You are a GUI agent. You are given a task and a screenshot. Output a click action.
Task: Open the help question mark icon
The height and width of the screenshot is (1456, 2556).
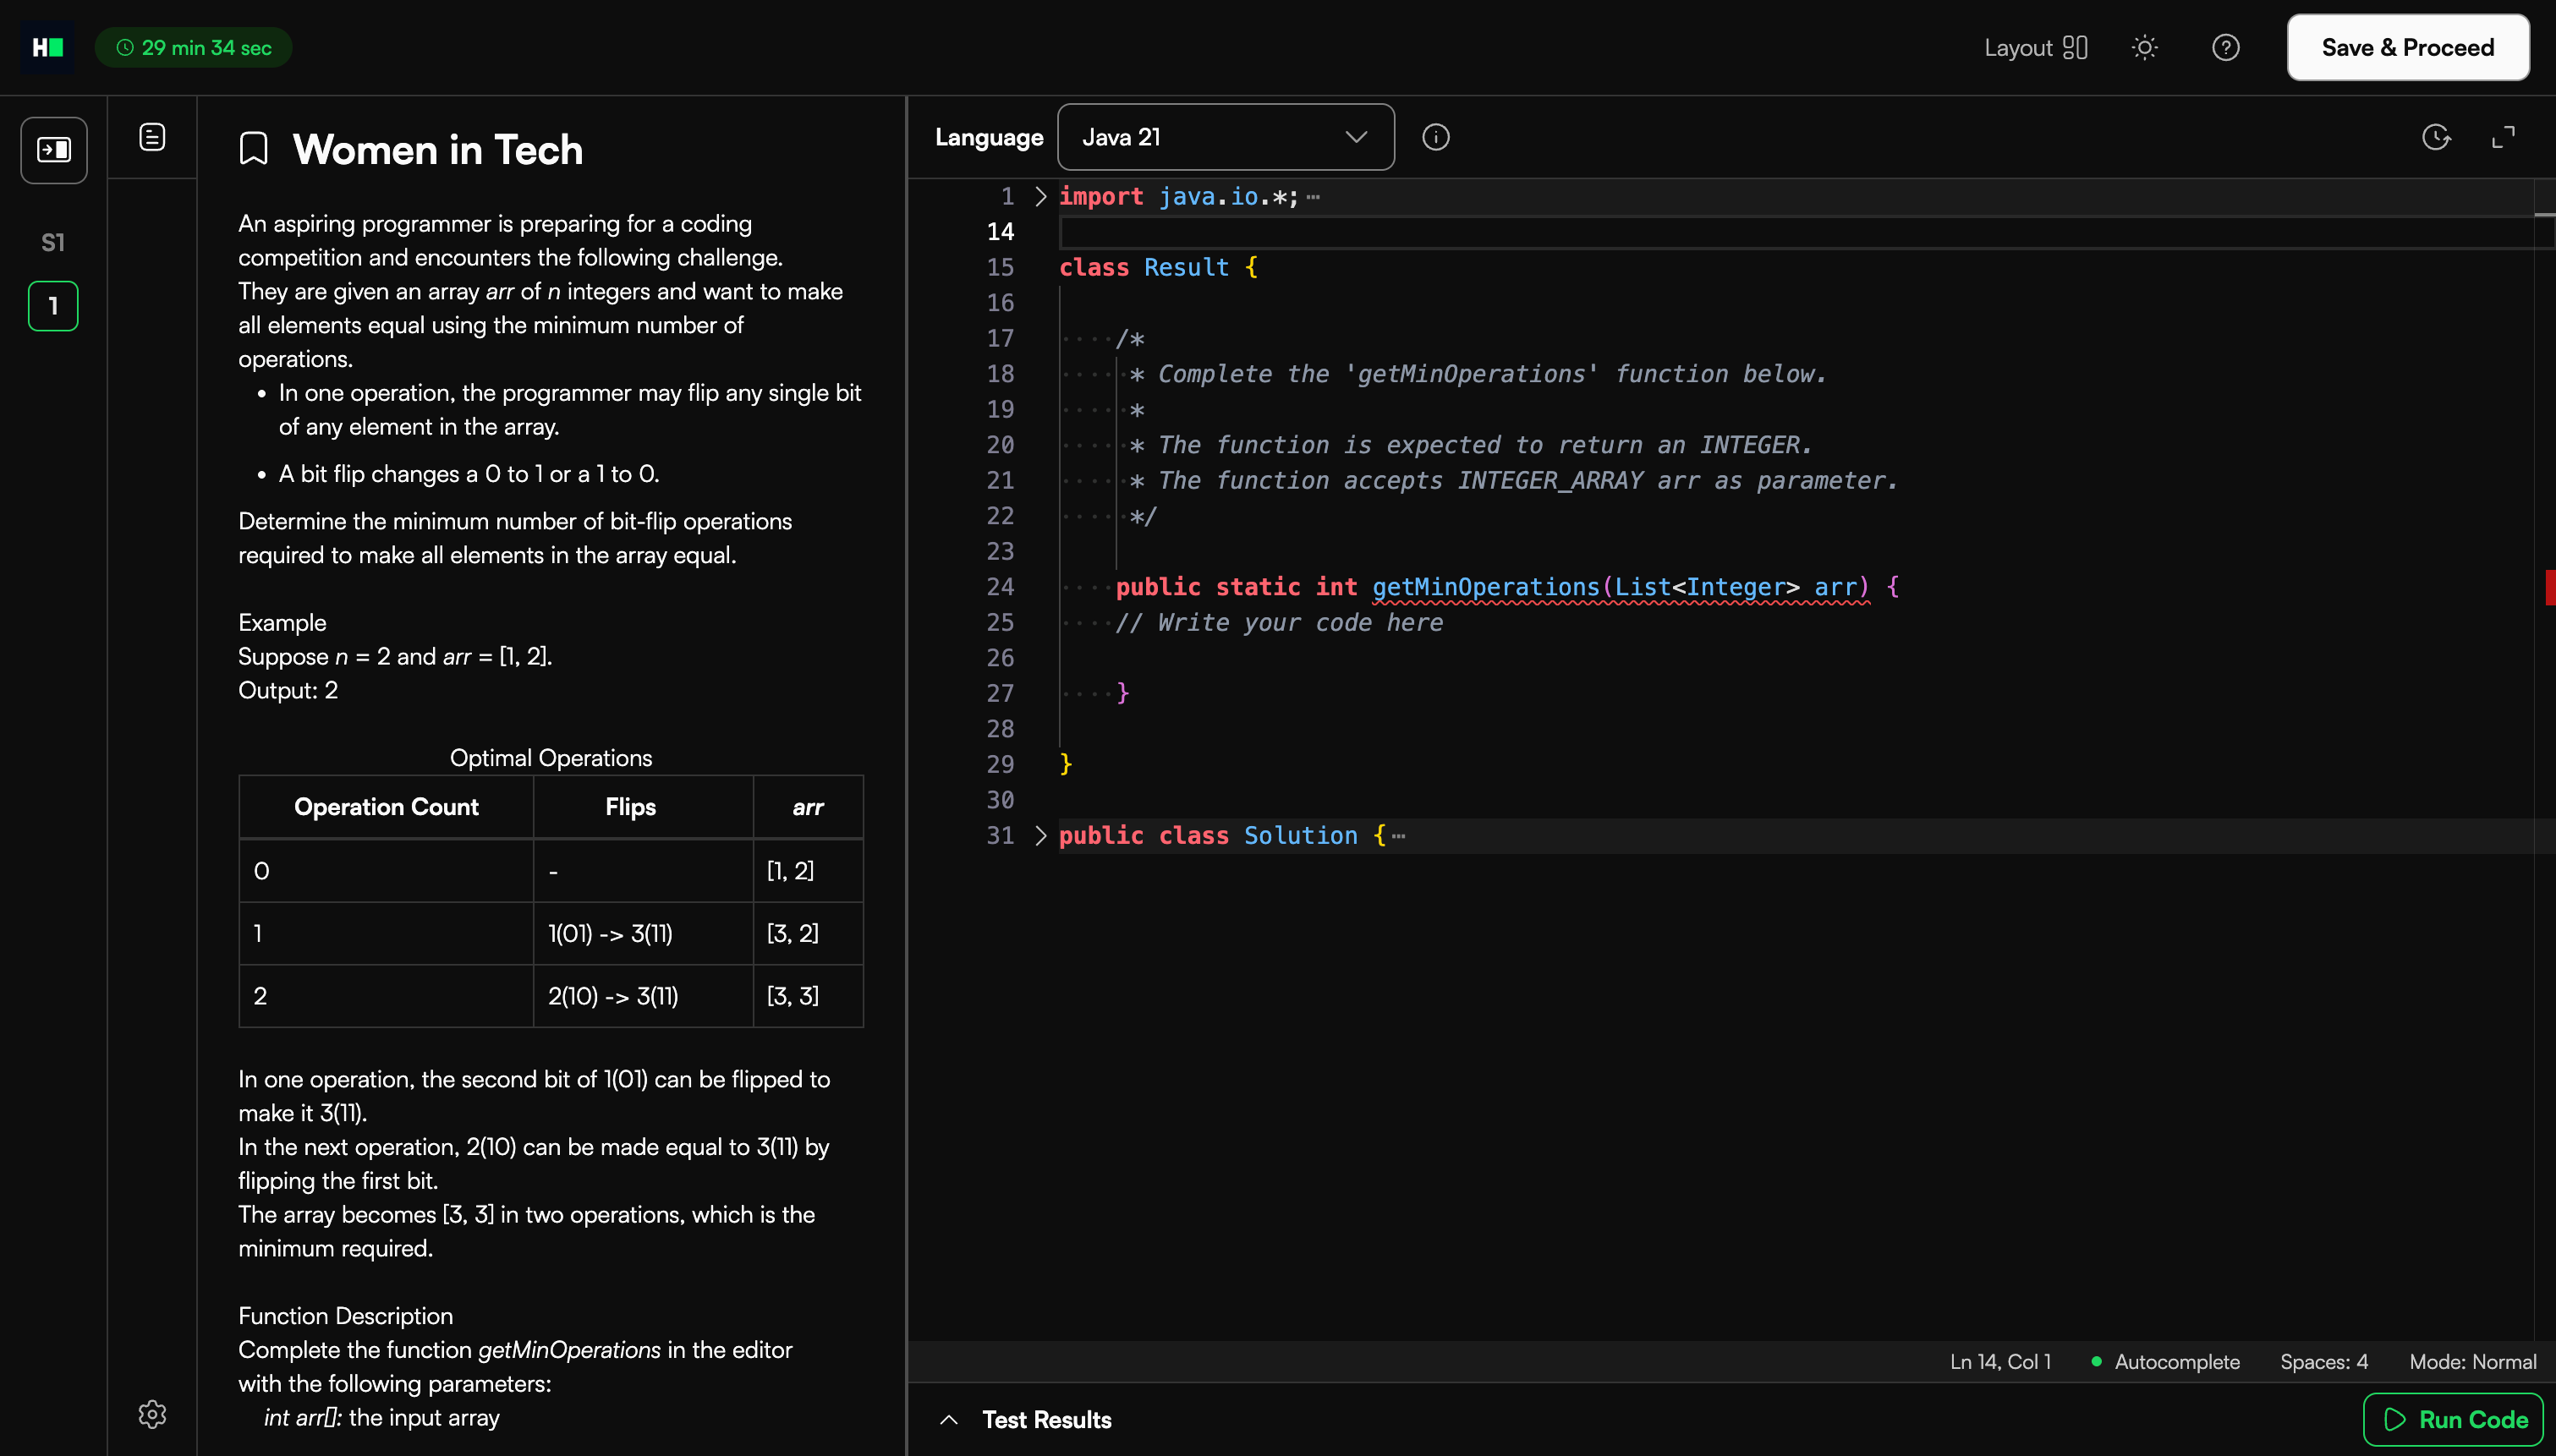(2225, 47)
